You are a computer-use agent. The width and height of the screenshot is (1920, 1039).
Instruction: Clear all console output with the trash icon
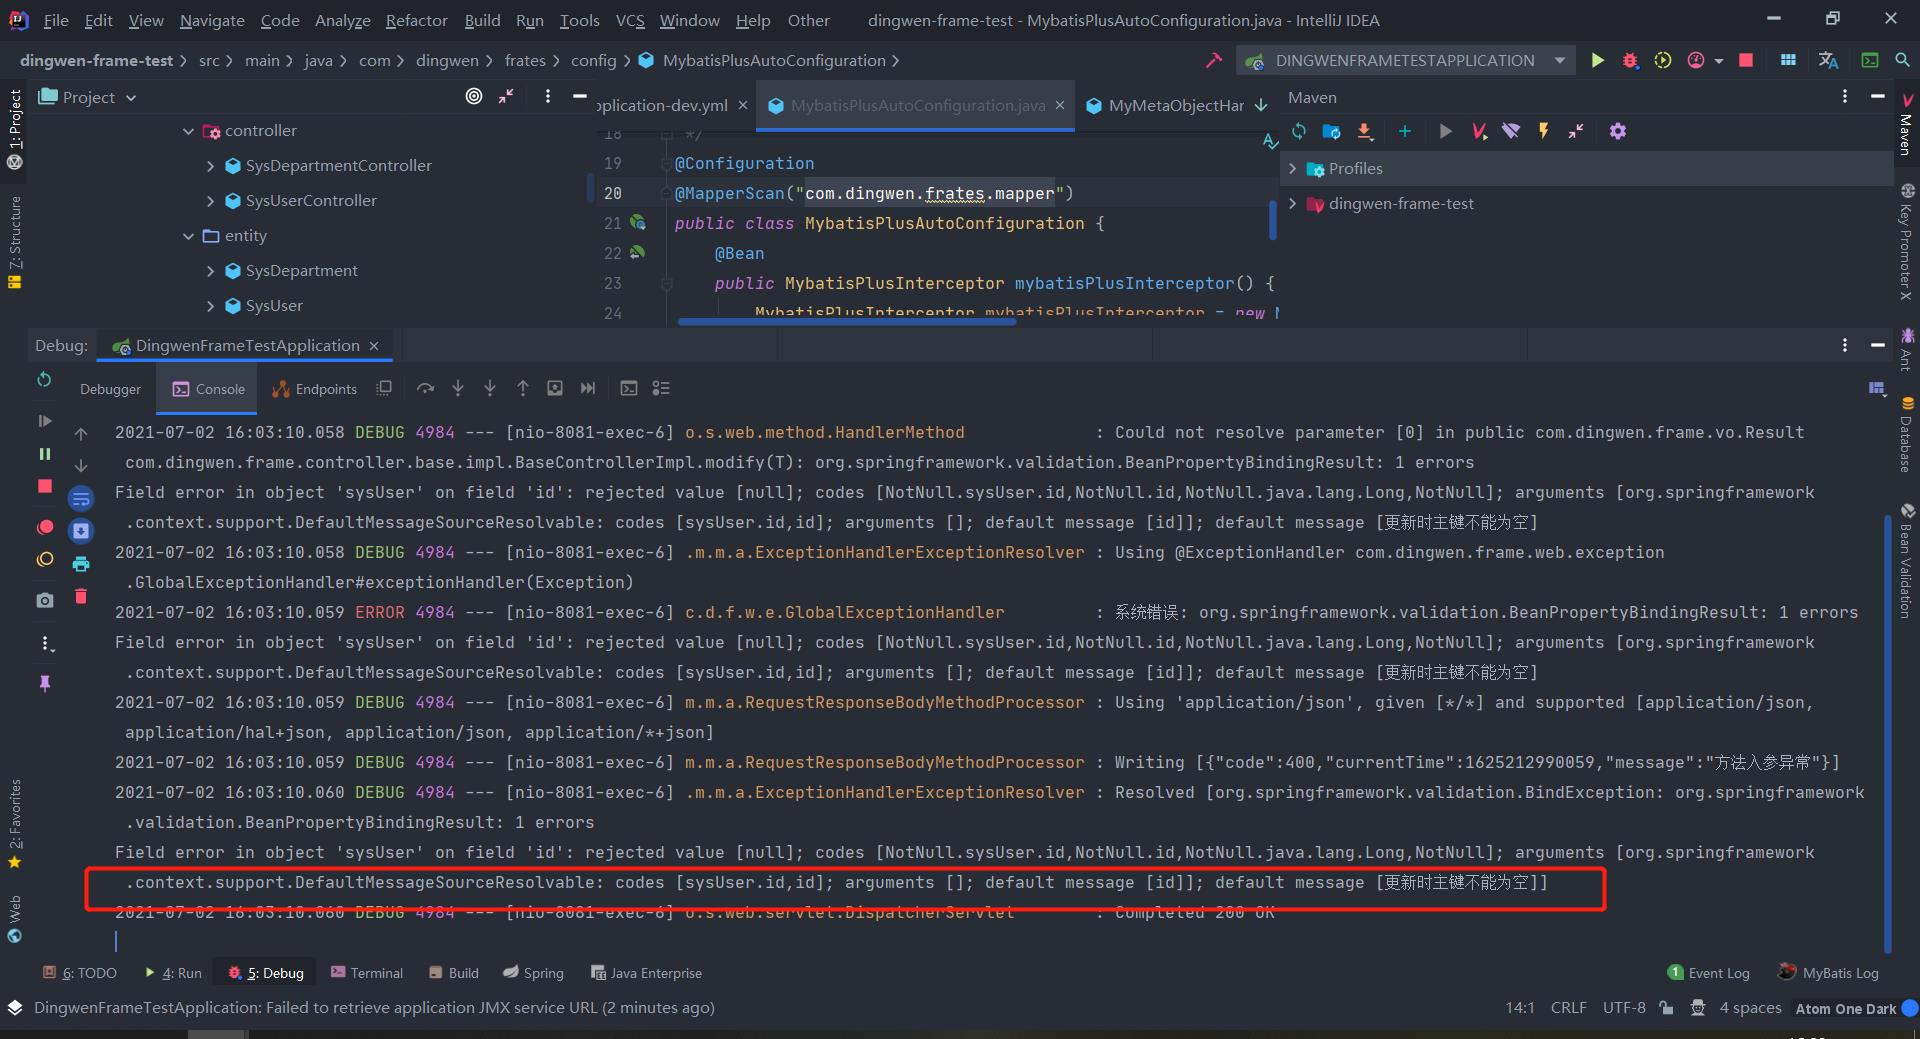81,597
